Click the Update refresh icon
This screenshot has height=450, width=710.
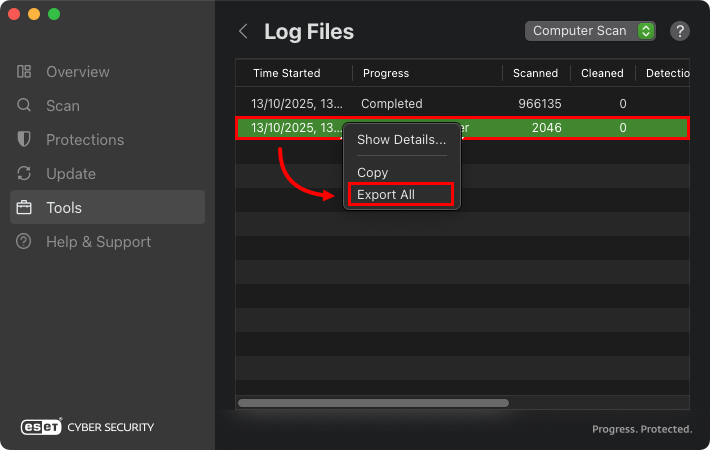[x=24, y=174]
